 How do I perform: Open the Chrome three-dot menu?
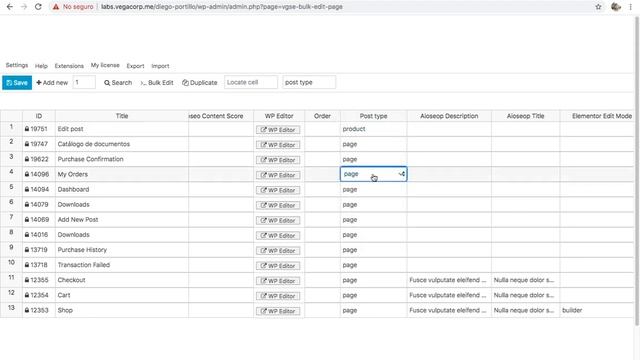tap(631, 7)
